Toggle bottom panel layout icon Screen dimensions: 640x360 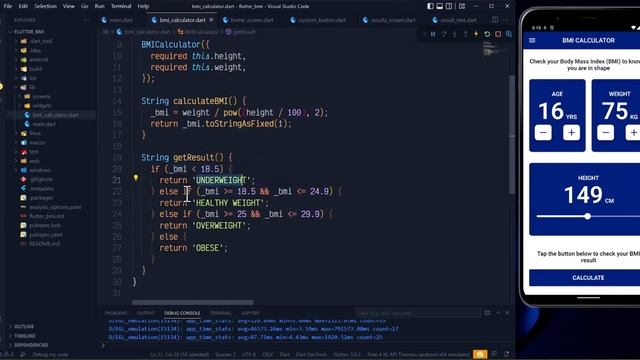point(440,6)
